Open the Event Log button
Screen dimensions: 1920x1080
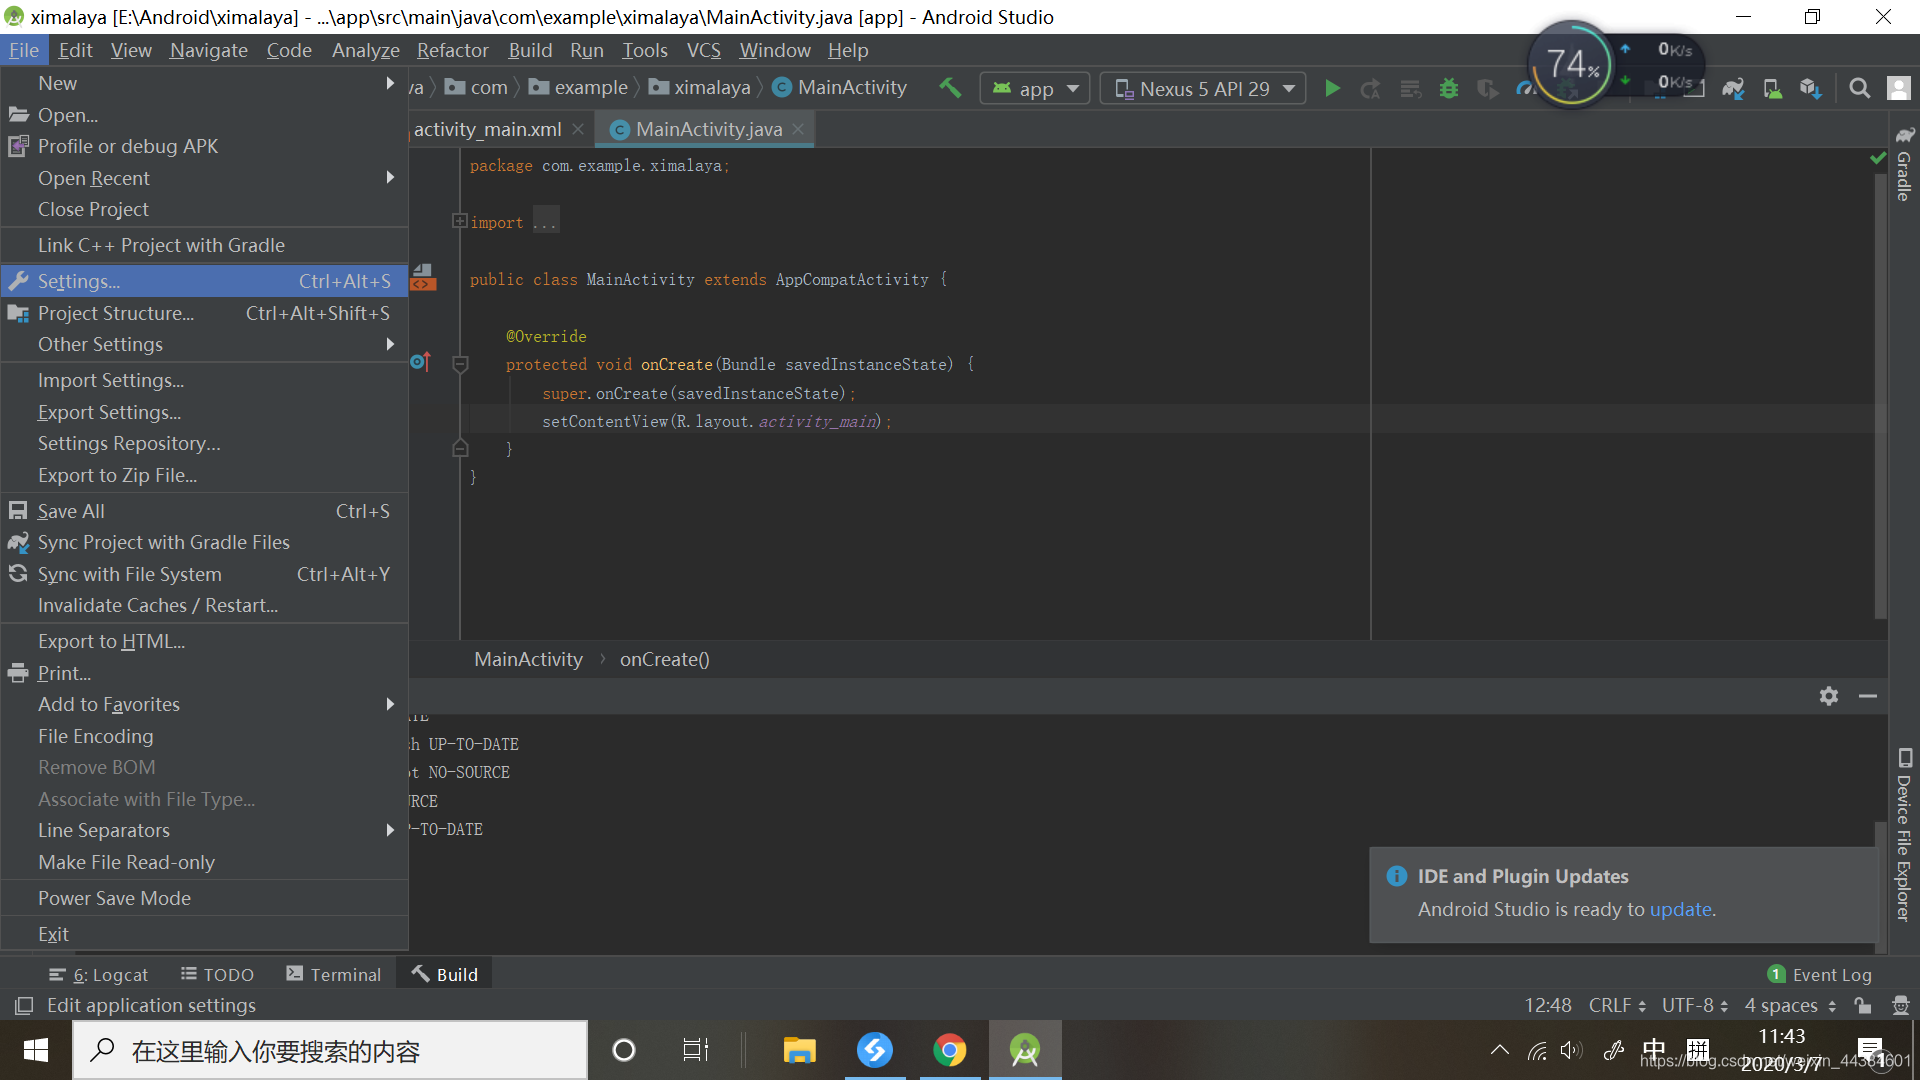tap(1820, 974)
